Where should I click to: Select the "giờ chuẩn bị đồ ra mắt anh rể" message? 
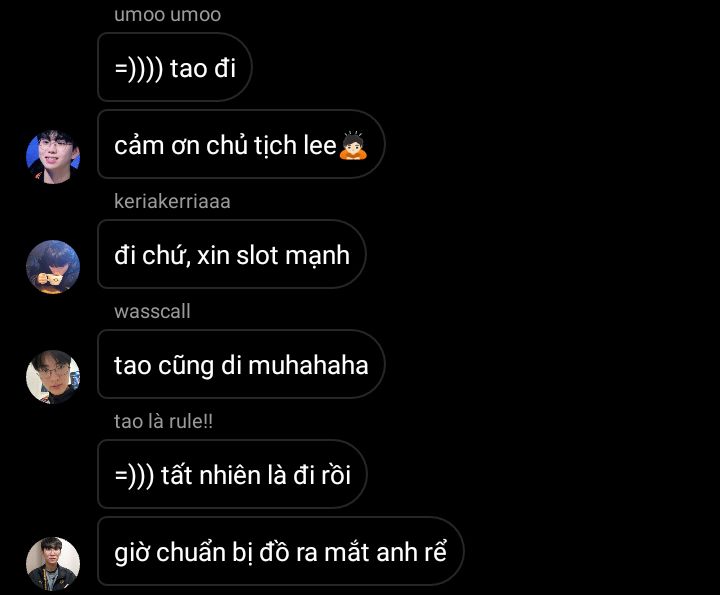[281, 551]
